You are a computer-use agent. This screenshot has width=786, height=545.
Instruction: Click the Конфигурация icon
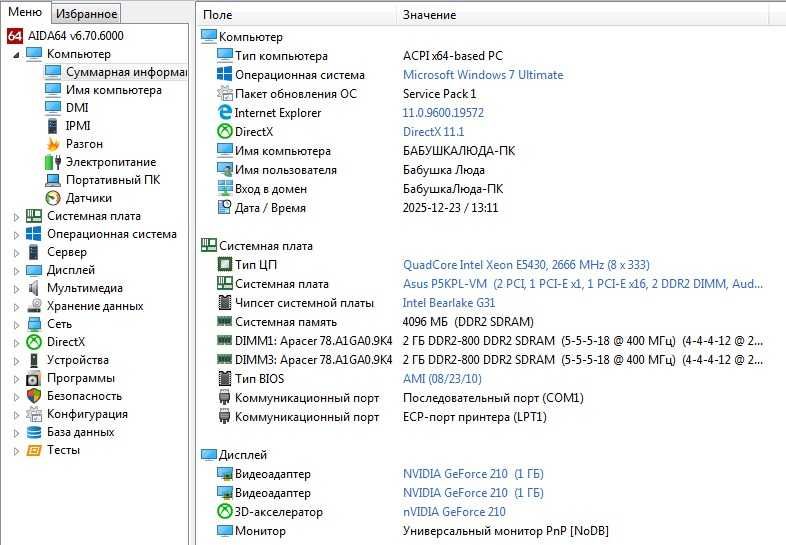tap(34, 414)
